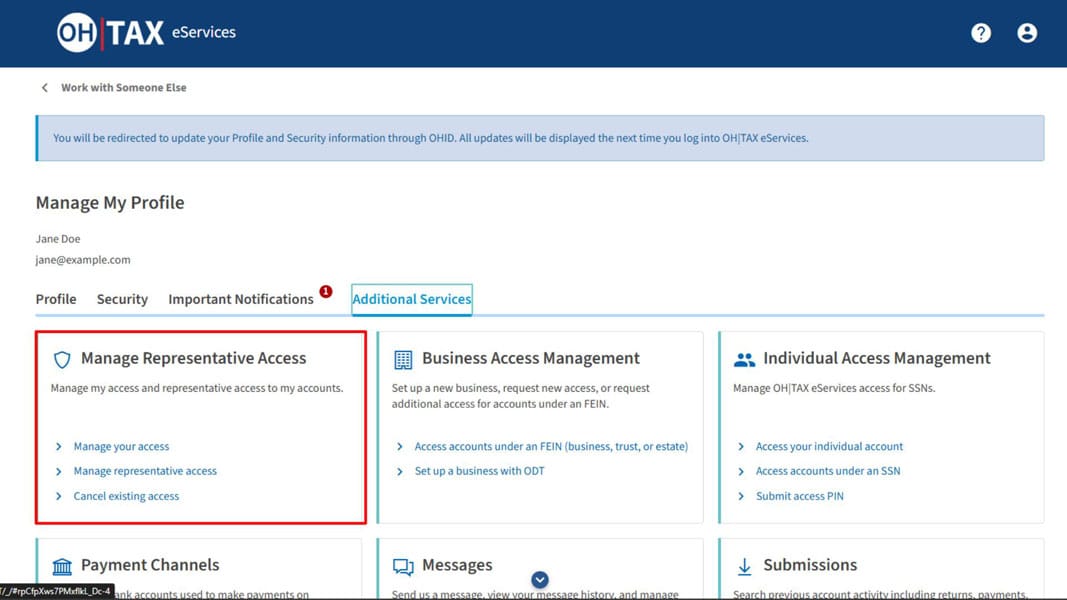Select the Additional Services tab
Image resolution: width=1067 pixels, height=600 pixels.
pos(412,299)
